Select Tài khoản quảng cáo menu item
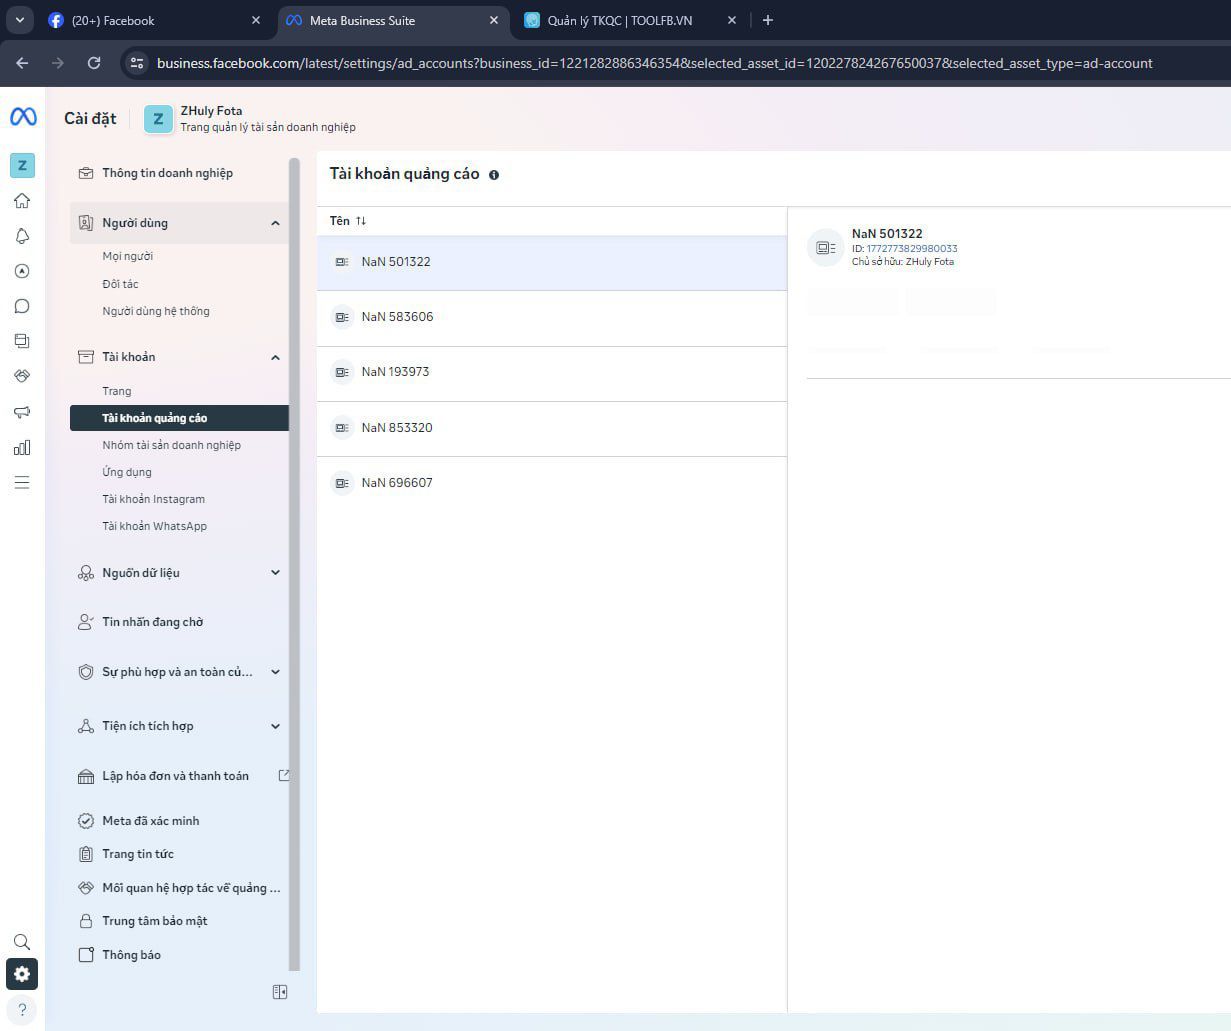 click(x=179, y=418)
